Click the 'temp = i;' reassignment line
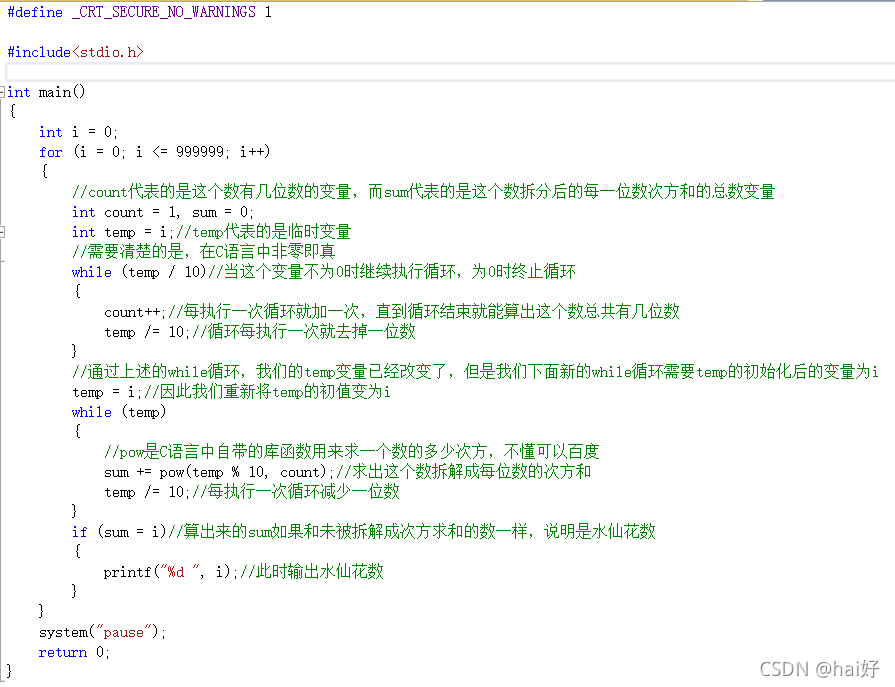This screenshot has height=687, width=895. [231, 391]
